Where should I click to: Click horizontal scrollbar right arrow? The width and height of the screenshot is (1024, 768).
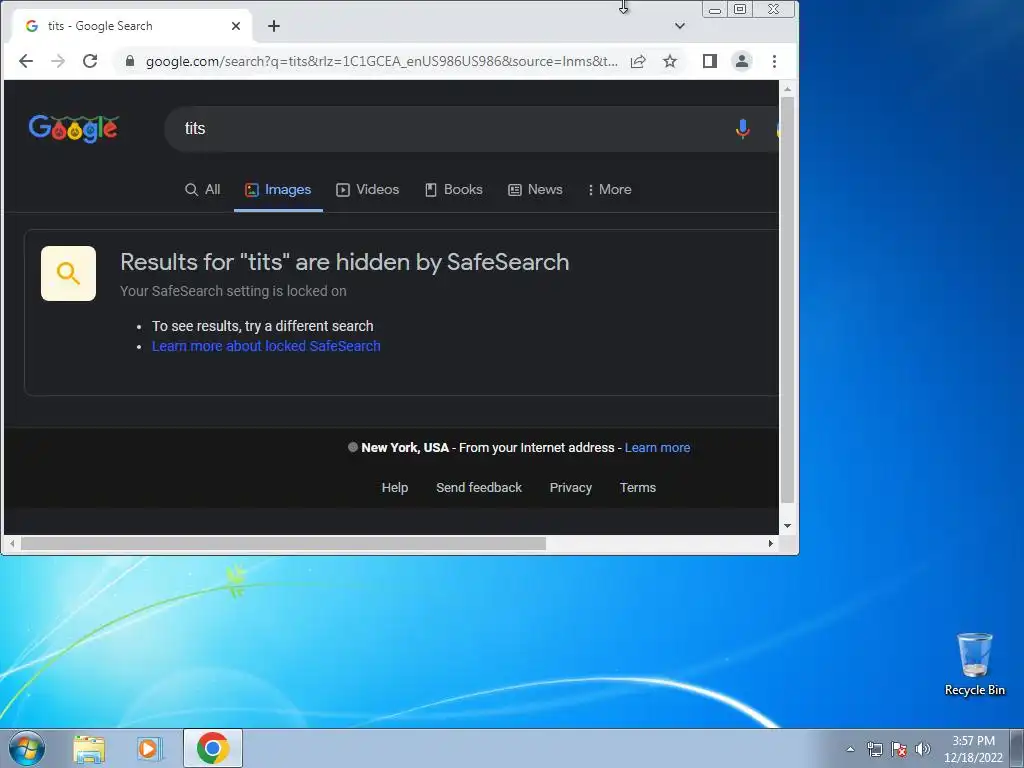pyautogui.click(x=771, y=543)
